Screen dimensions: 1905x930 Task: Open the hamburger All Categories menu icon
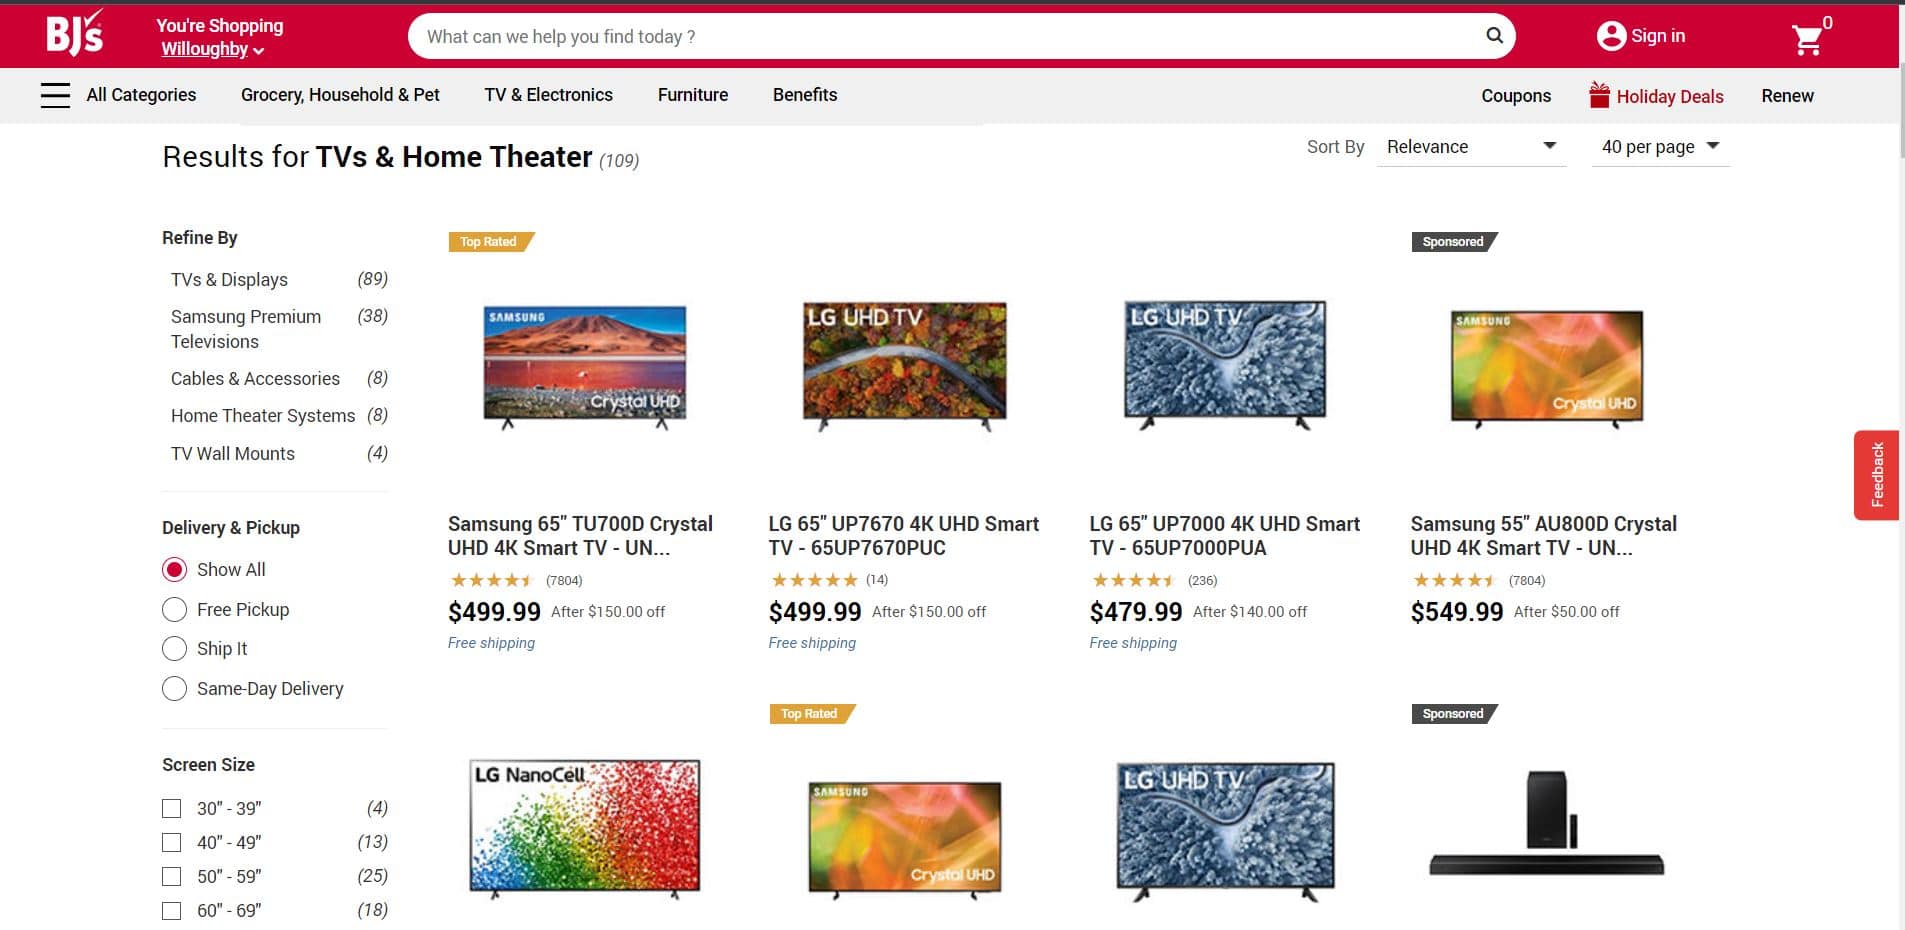[55, 95]
